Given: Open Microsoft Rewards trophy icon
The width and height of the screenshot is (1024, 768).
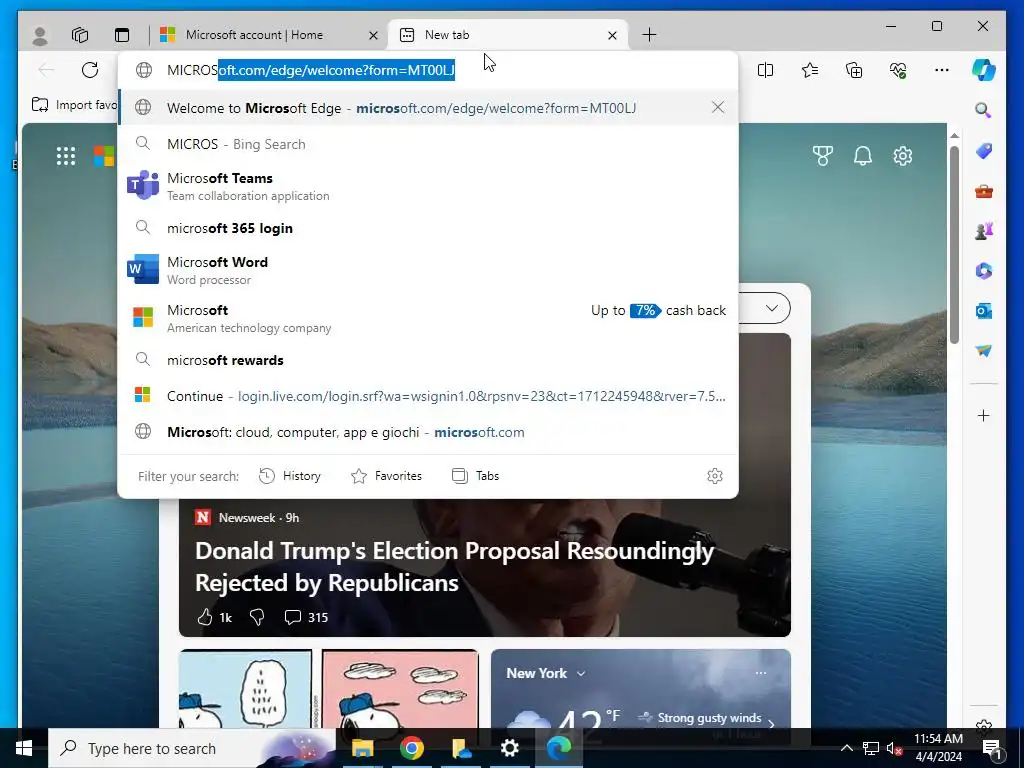Looking at the screenshot, I should [x=822, y=156].
